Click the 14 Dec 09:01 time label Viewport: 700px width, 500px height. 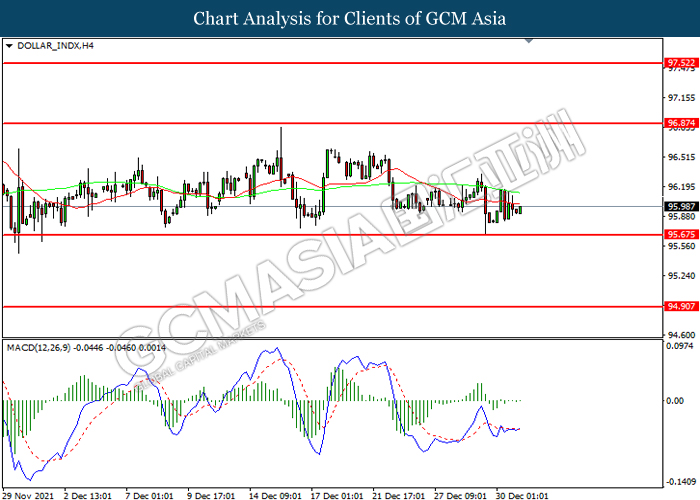(275, 496)
